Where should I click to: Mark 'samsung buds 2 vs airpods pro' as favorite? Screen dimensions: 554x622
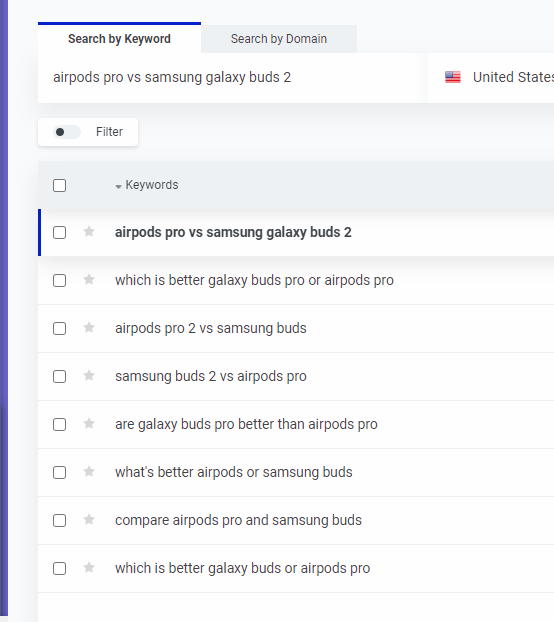click(89, 375)
